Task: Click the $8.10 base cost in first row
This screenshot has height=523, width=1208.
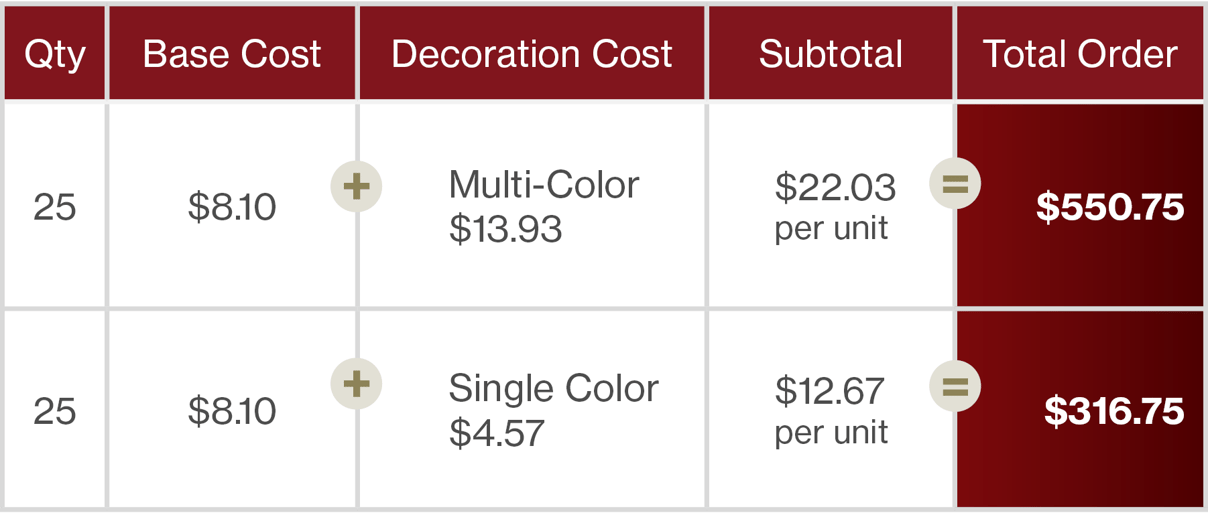Action: pyautogui.click(x=232, y=207)
